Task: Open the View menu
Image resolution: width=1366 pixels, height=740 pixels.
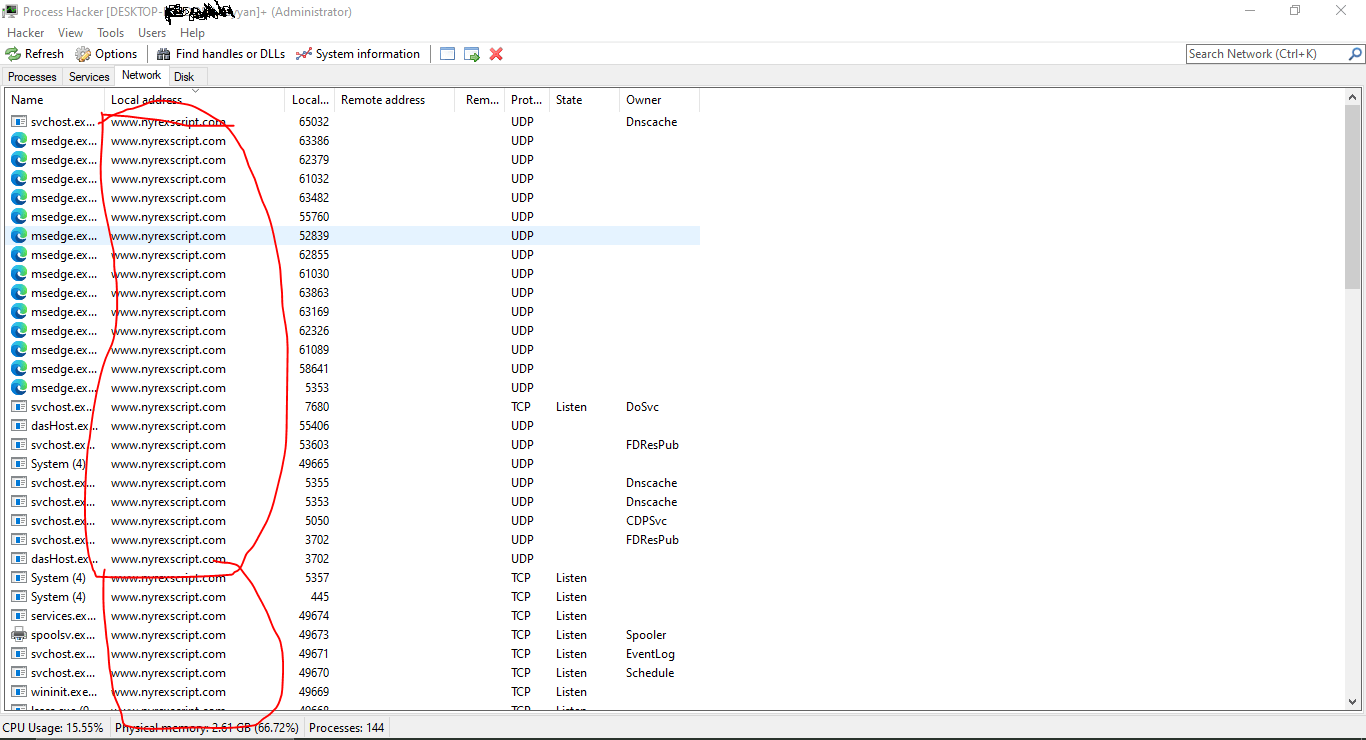Action: (x=71, y=33)
